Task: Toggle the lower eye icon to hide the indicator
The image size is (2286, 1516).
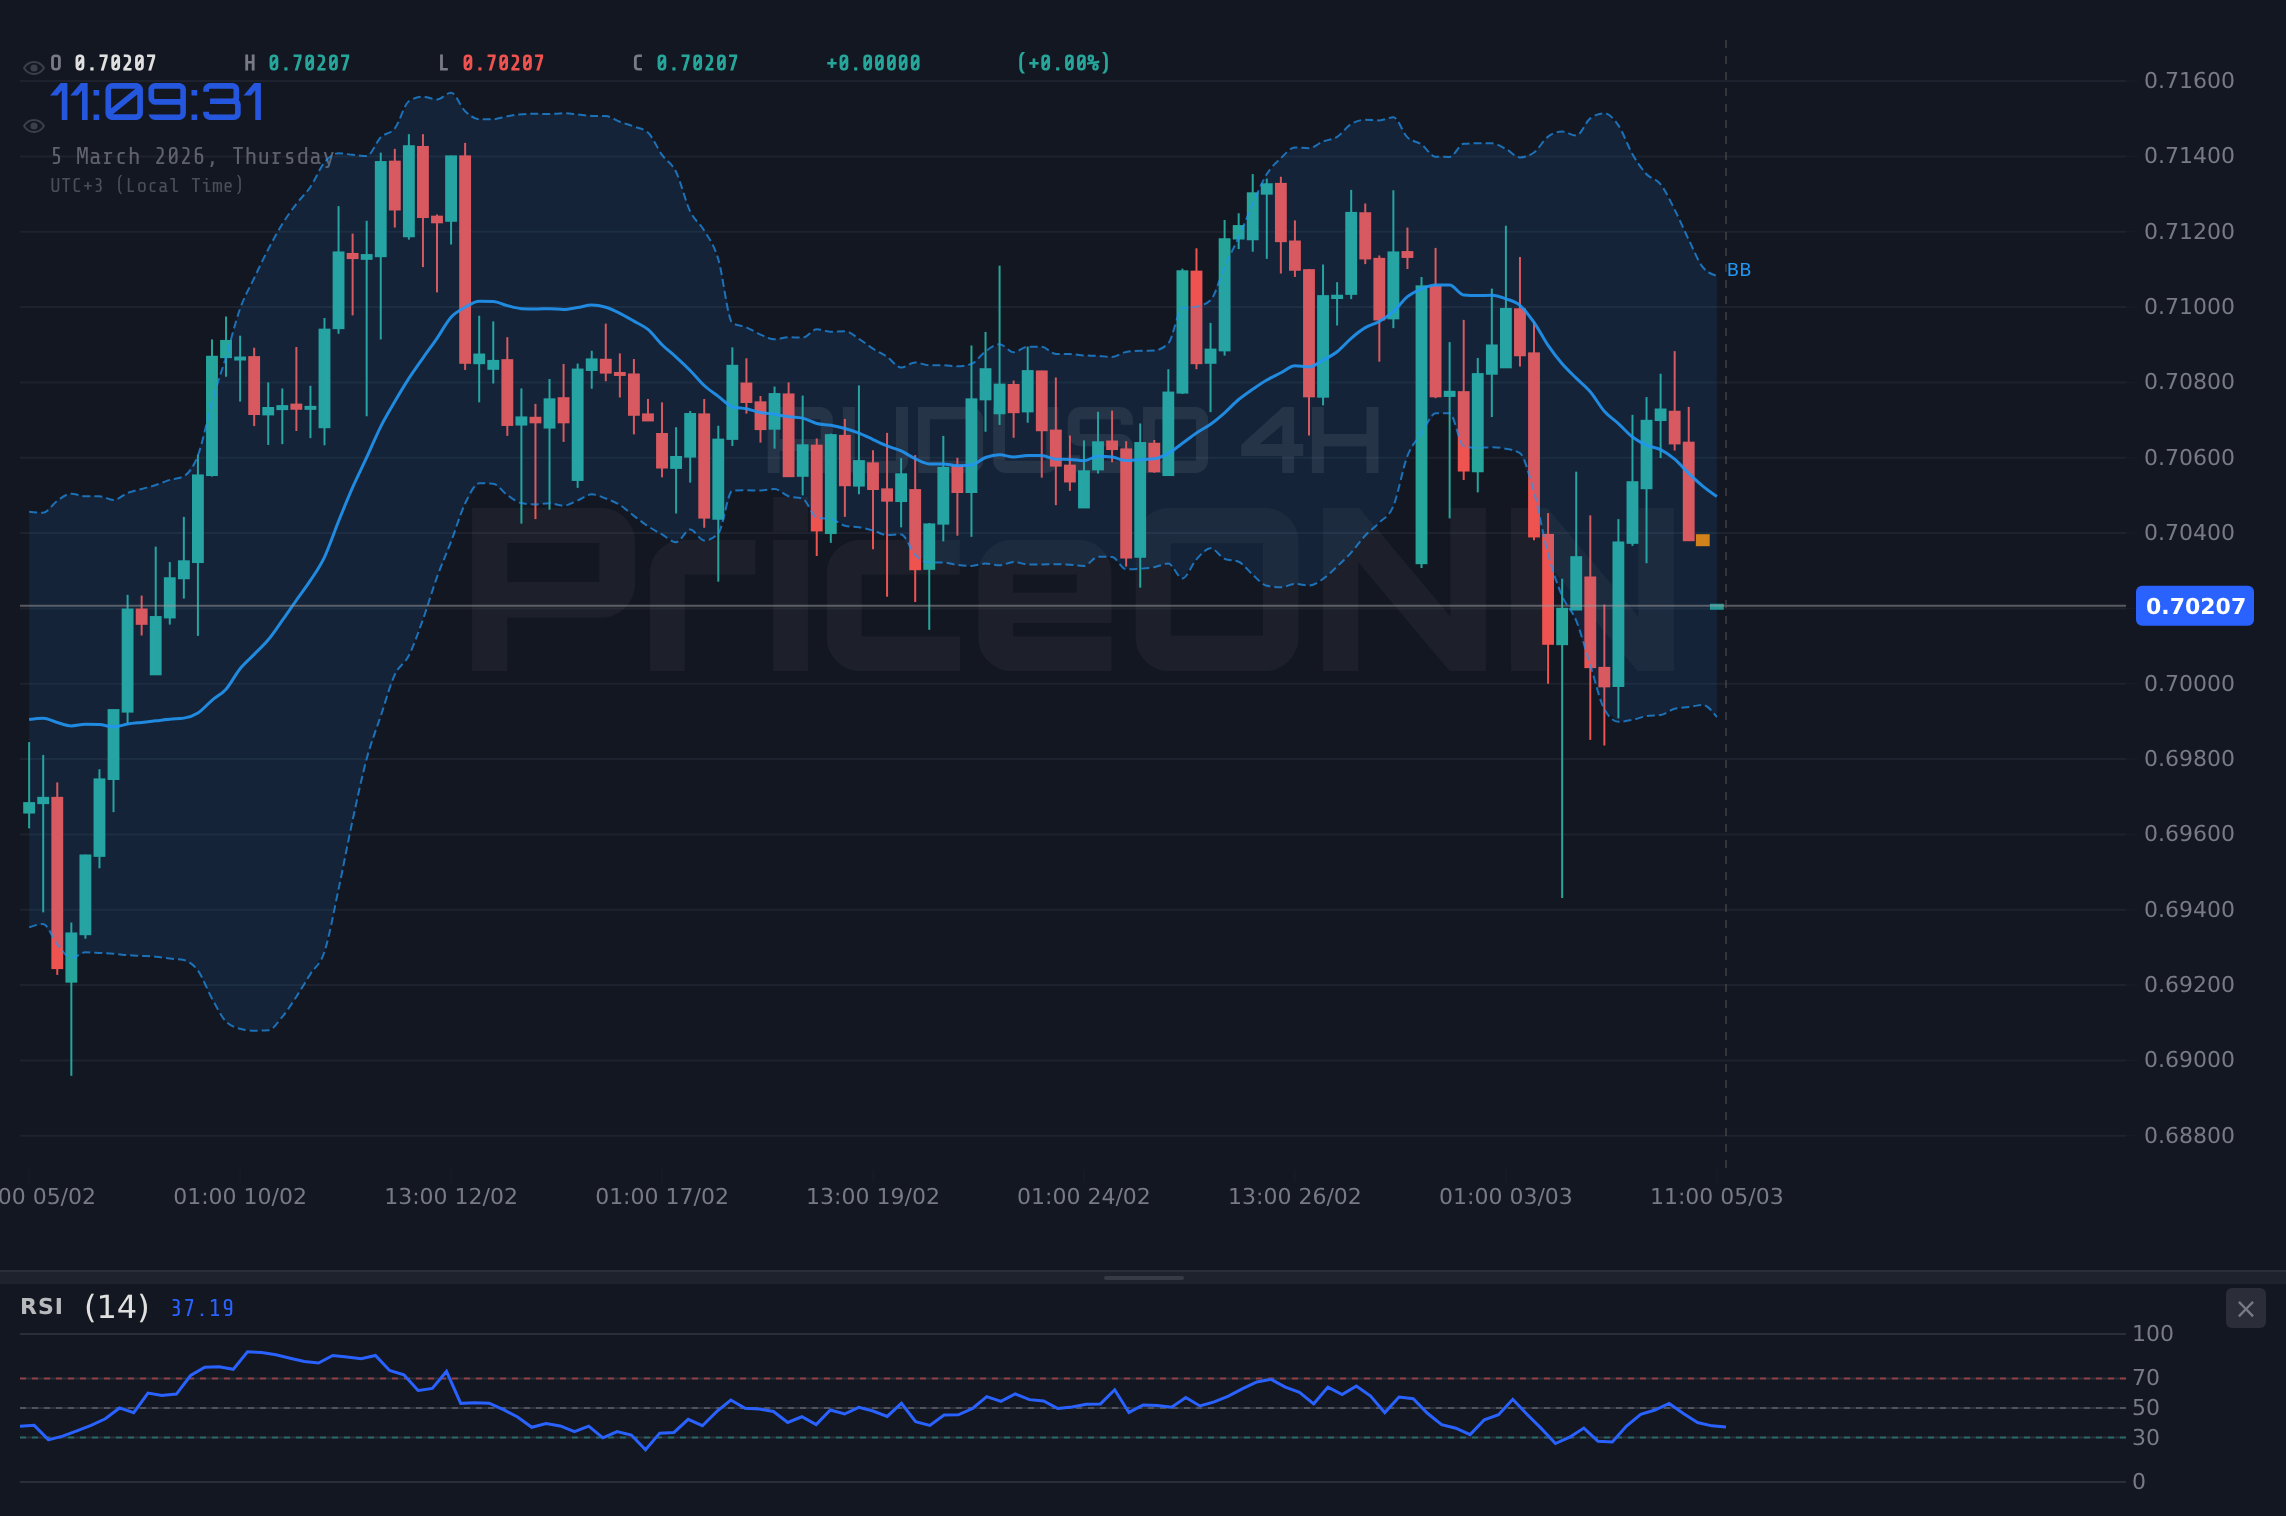Action: (33, 124)
